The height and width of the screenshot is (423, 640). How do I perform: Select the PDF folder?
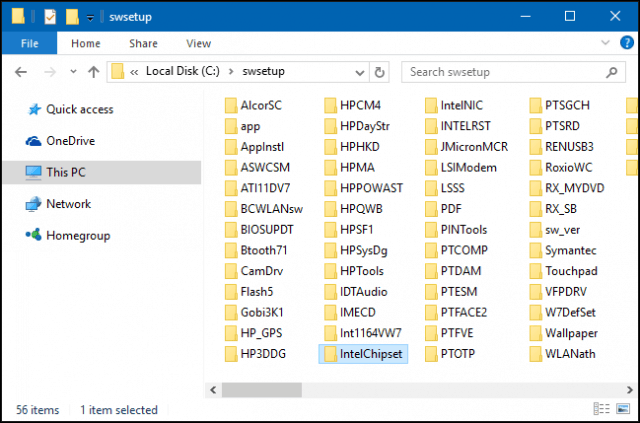pyautogui.click(x=444, y=209)
